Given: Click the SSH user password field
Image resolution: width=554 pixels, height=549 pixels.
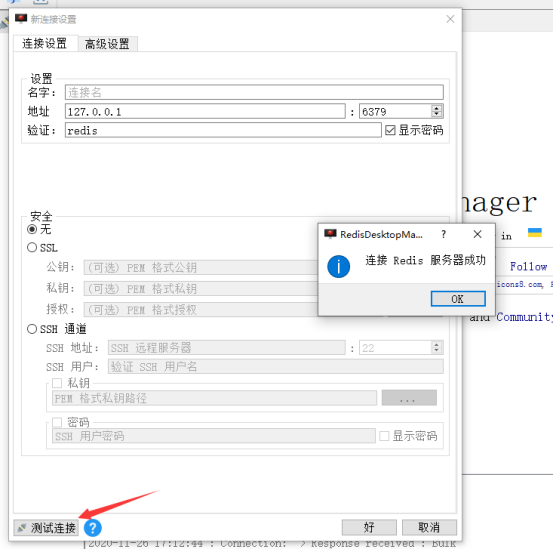Looking at the screenshot, I should [x=214, y=436].
